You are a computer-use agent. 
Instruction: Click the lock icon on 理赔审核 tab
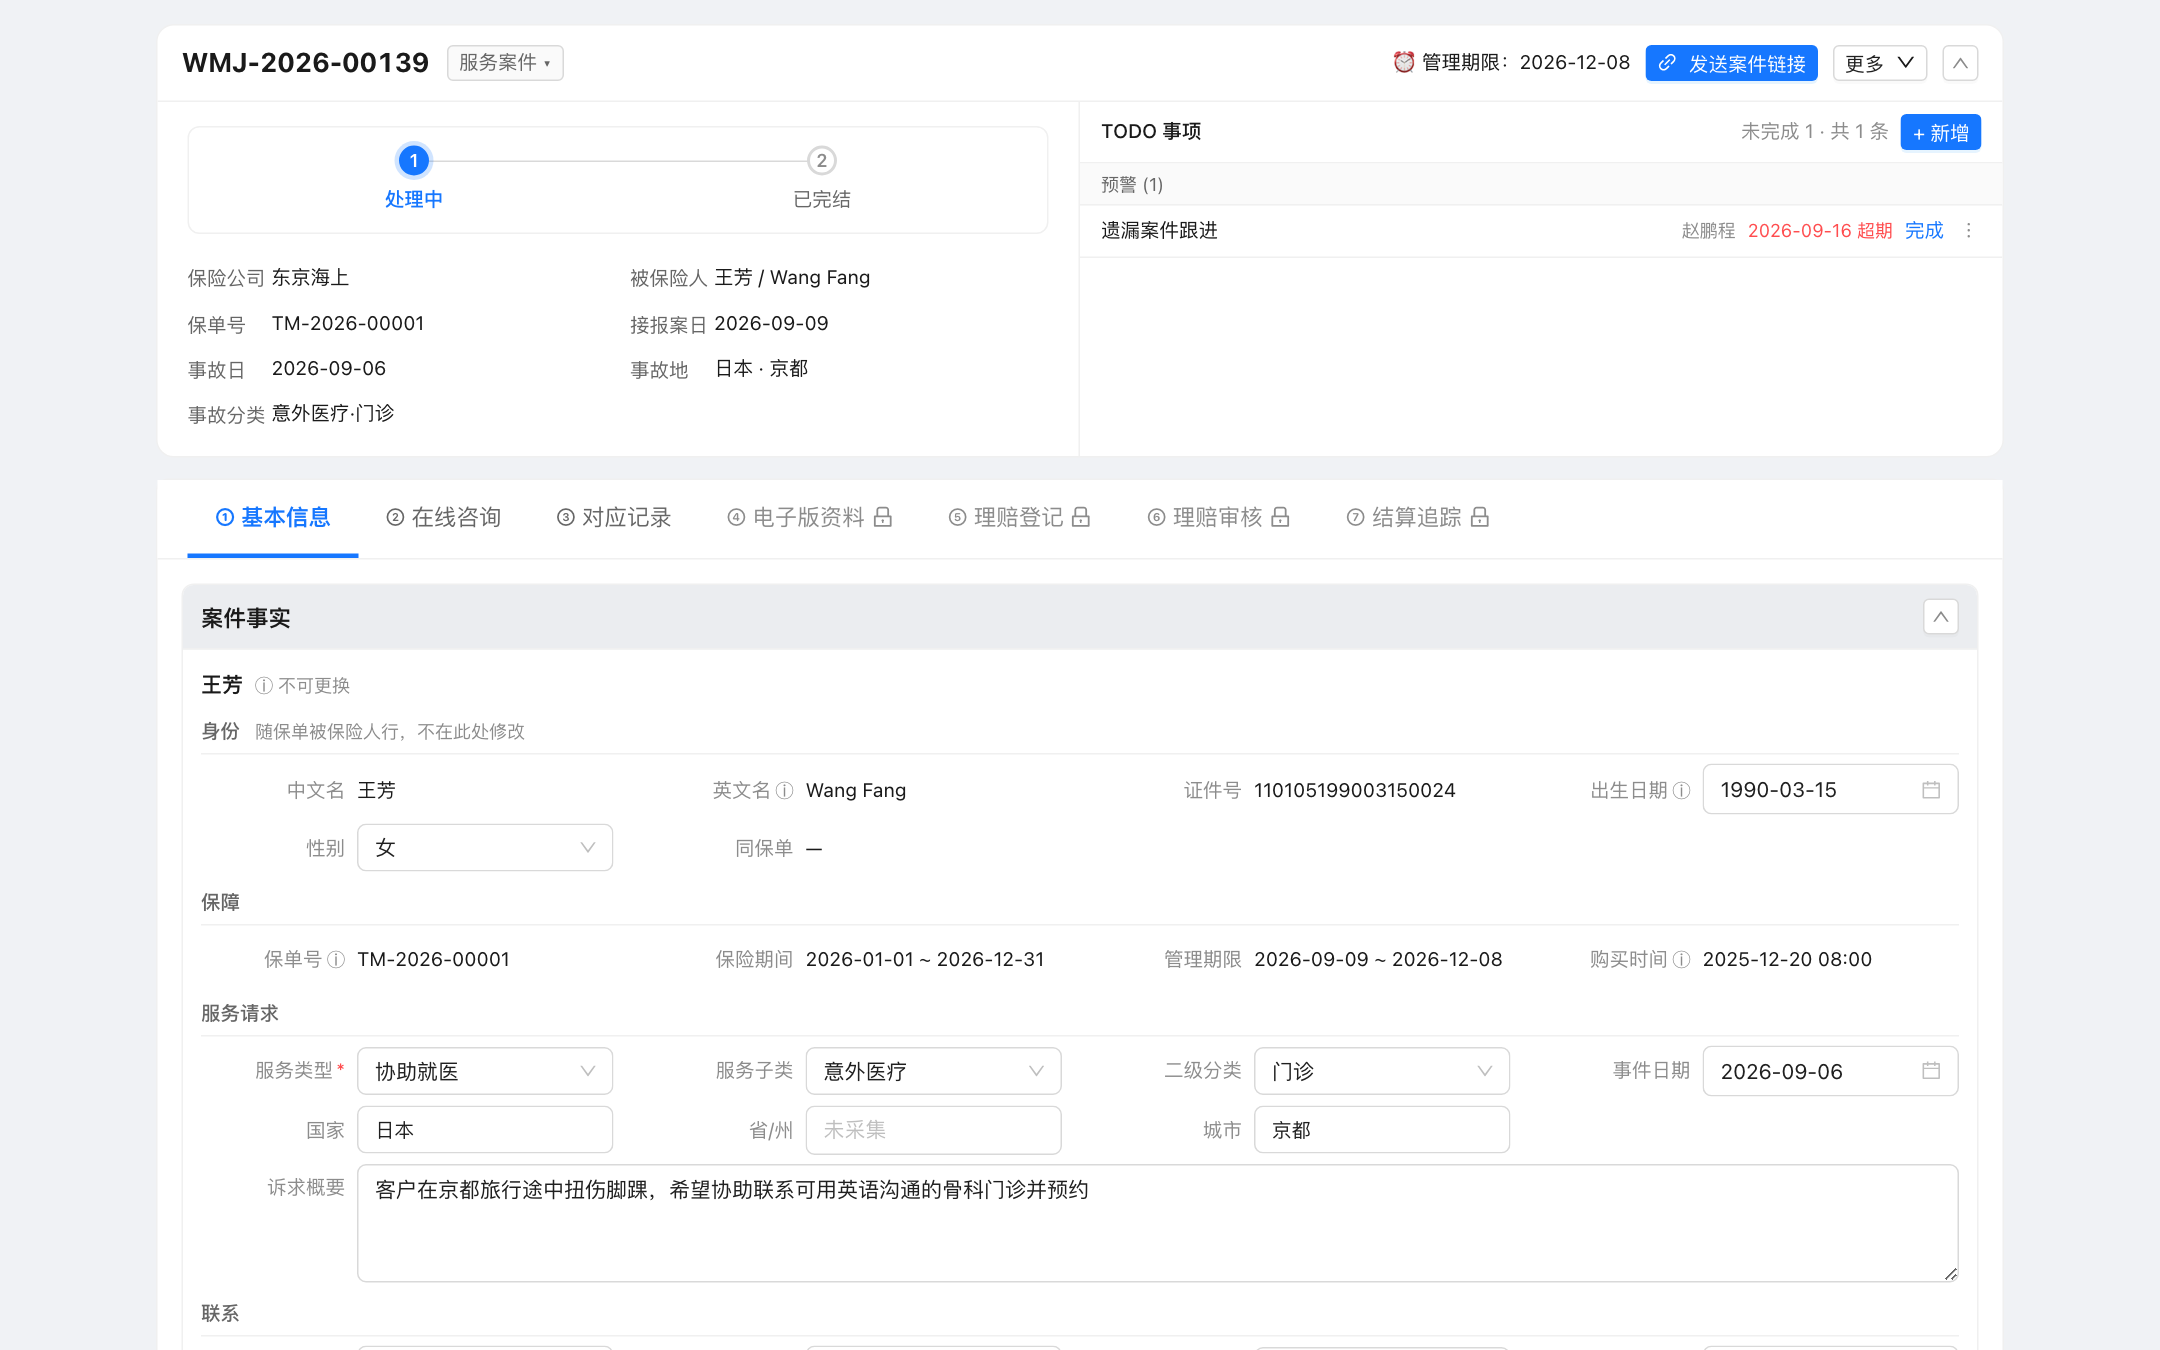pyautogui.click(x=1280, y=517)
